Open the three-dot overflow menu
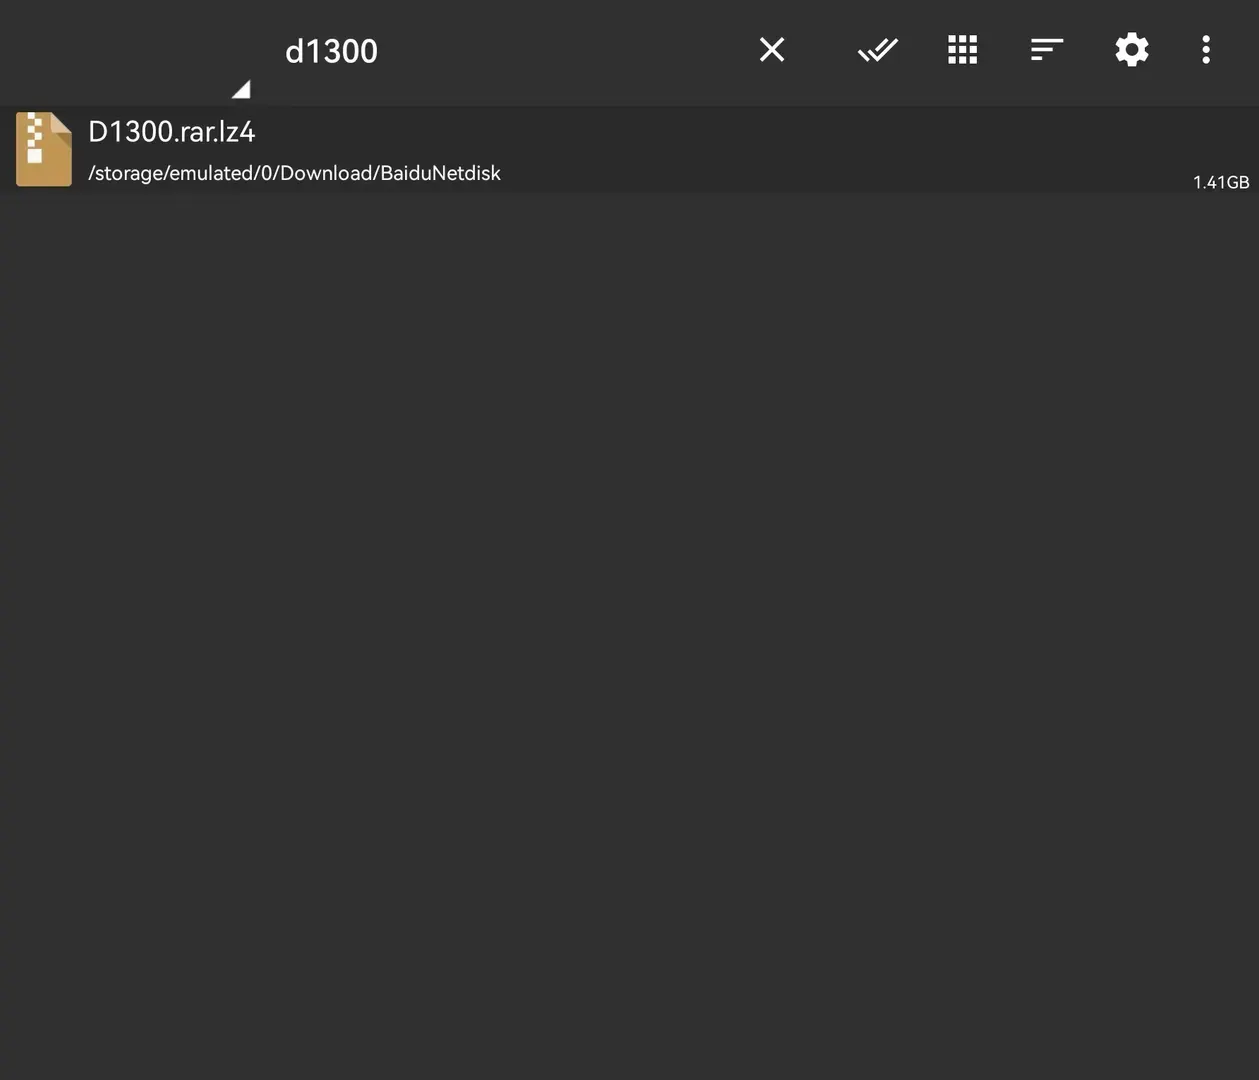This screenshot has width=1259, height=1080. tap(1206, 50)
